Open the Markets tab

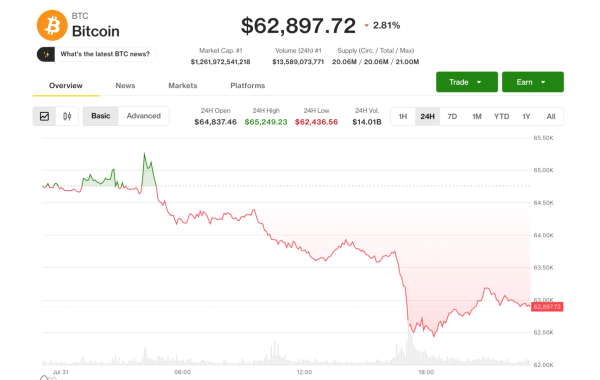[183, 86]
